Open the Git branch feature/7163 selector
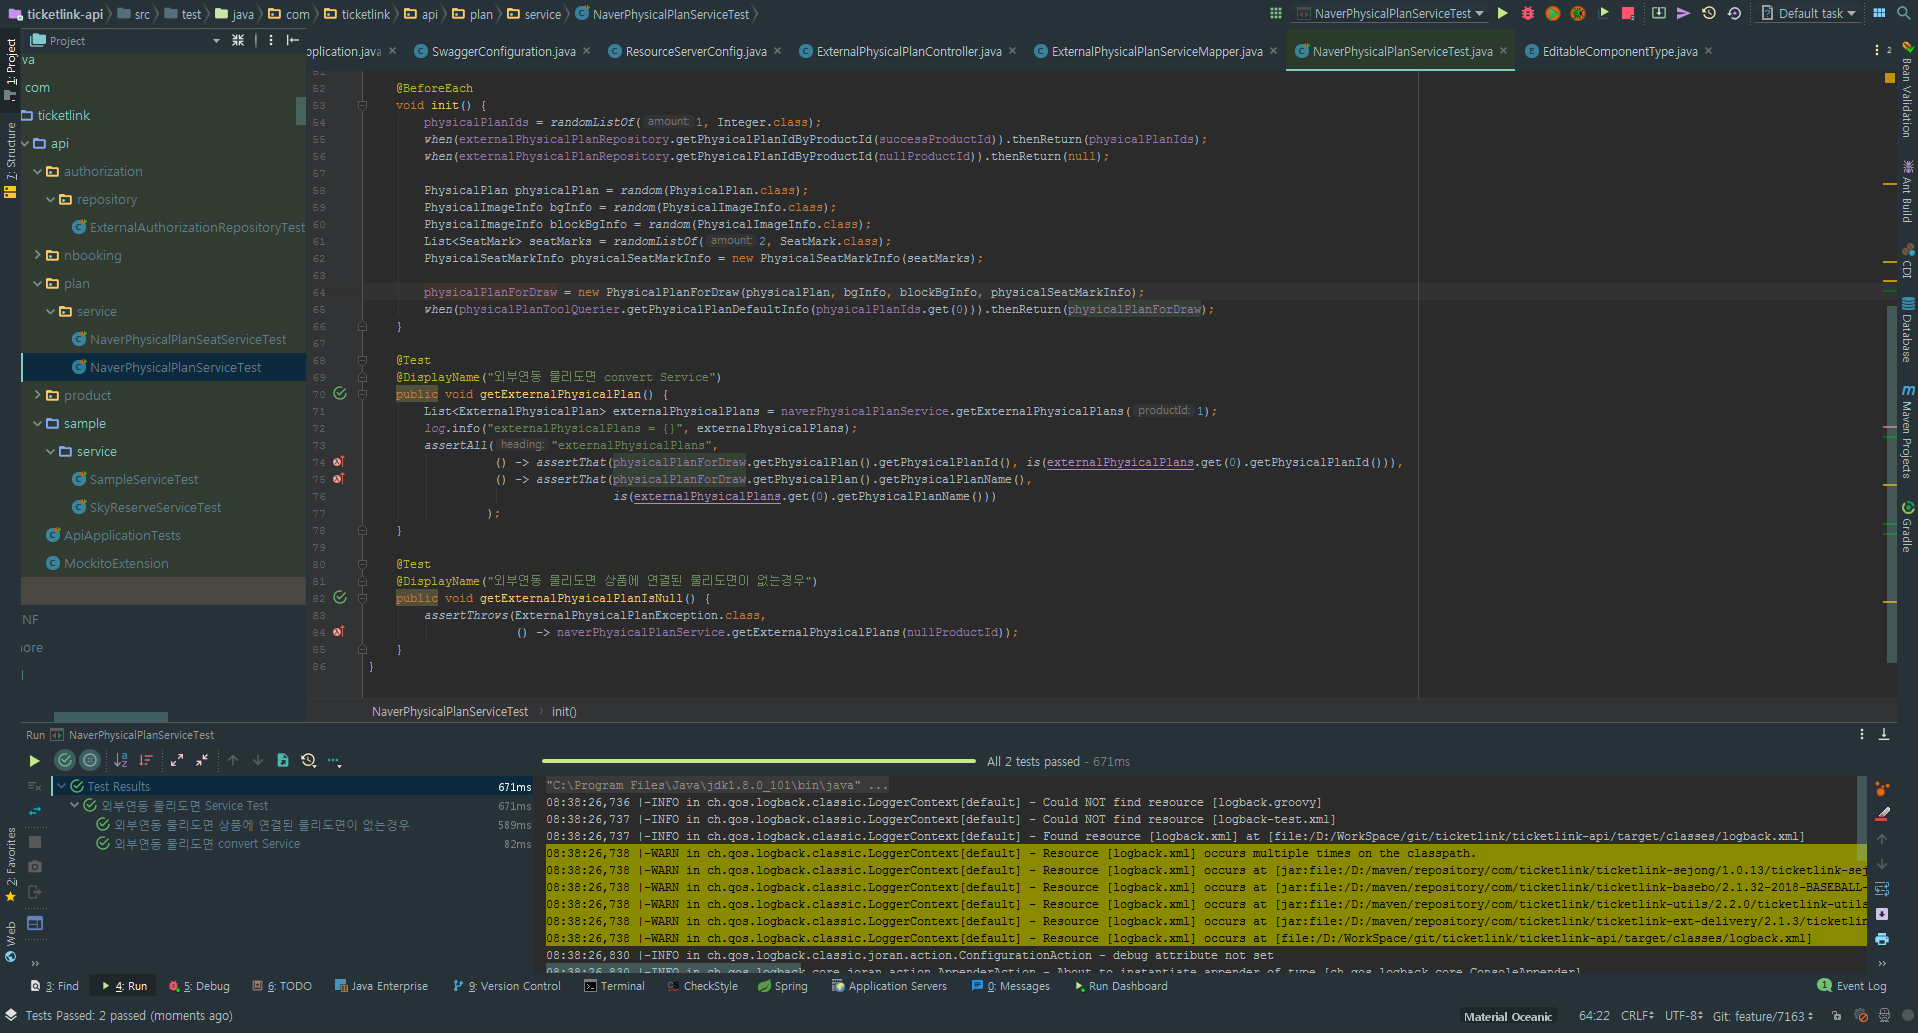Screen dimensions: 1918x1033 (1763, 1016)
